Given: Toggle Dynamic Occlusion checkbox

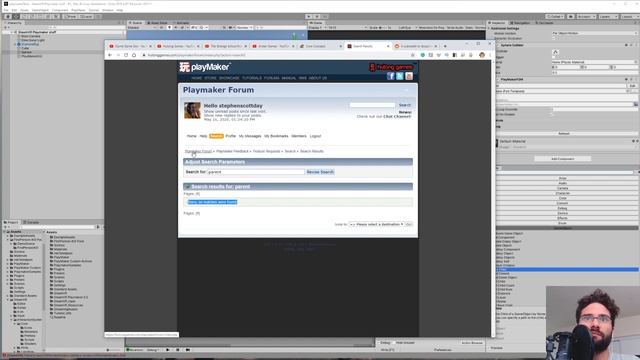Looking at the screenshot, I should pos(554,38).
